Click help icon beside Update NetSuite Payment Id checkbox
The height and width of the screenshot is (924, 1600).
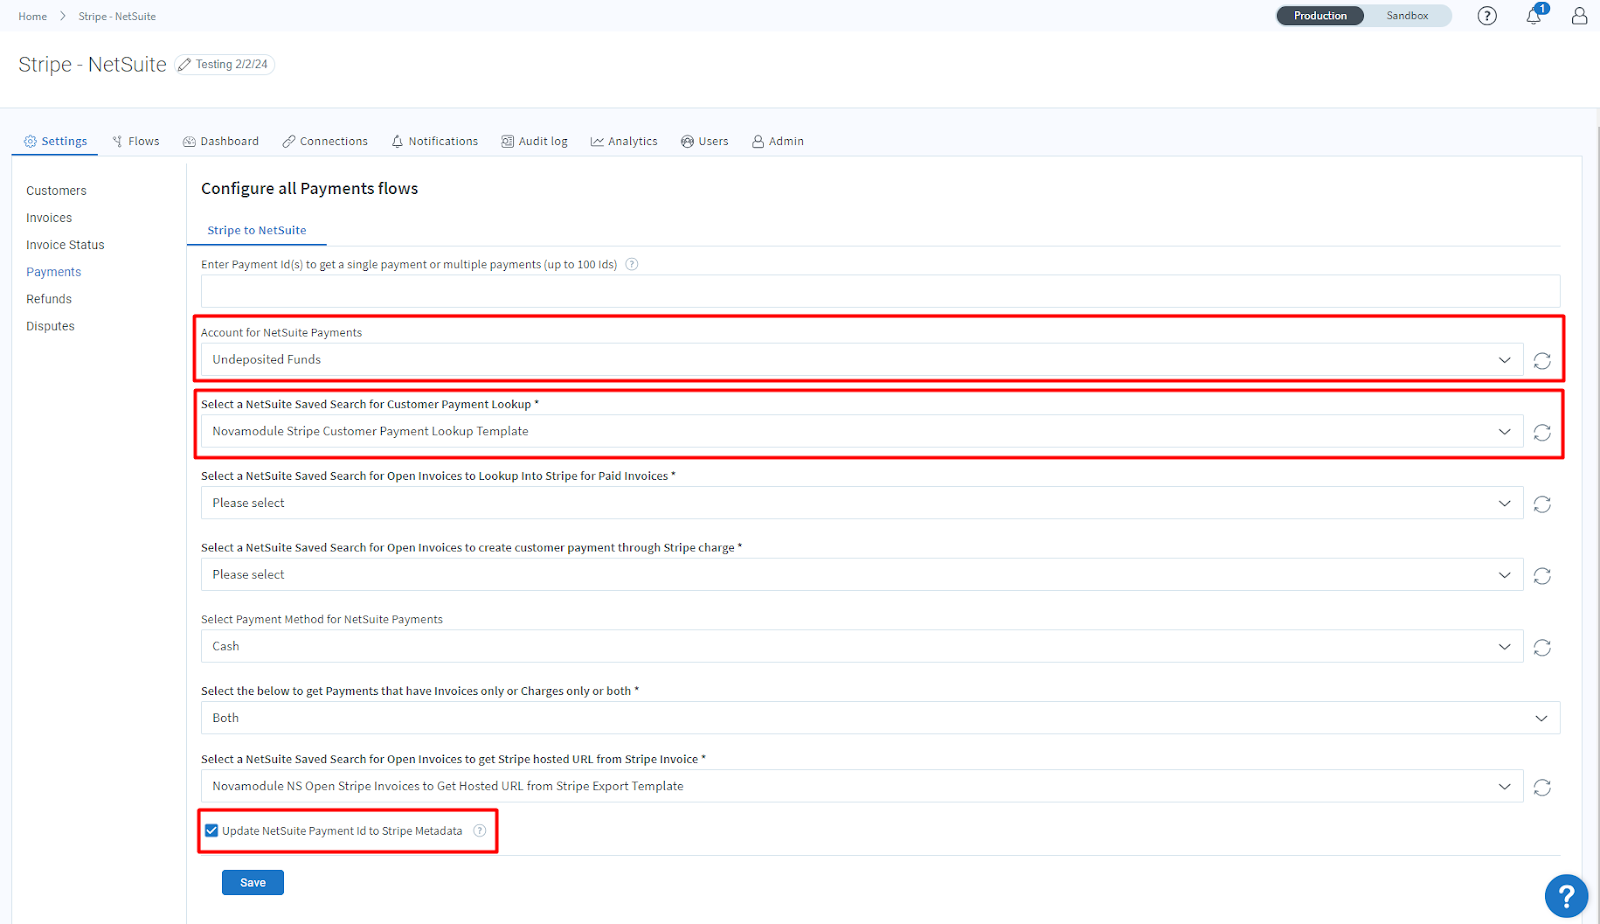click(480, 831)
